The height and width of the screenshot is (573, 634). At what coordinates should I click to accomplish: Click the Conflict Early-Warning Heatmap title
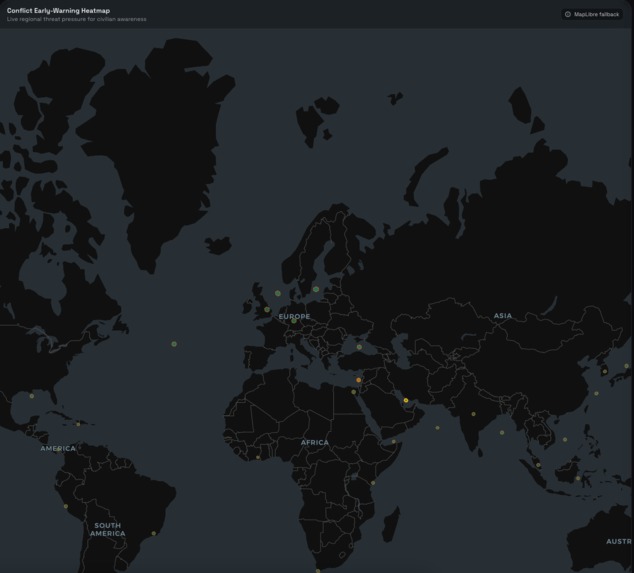(58, 11)
